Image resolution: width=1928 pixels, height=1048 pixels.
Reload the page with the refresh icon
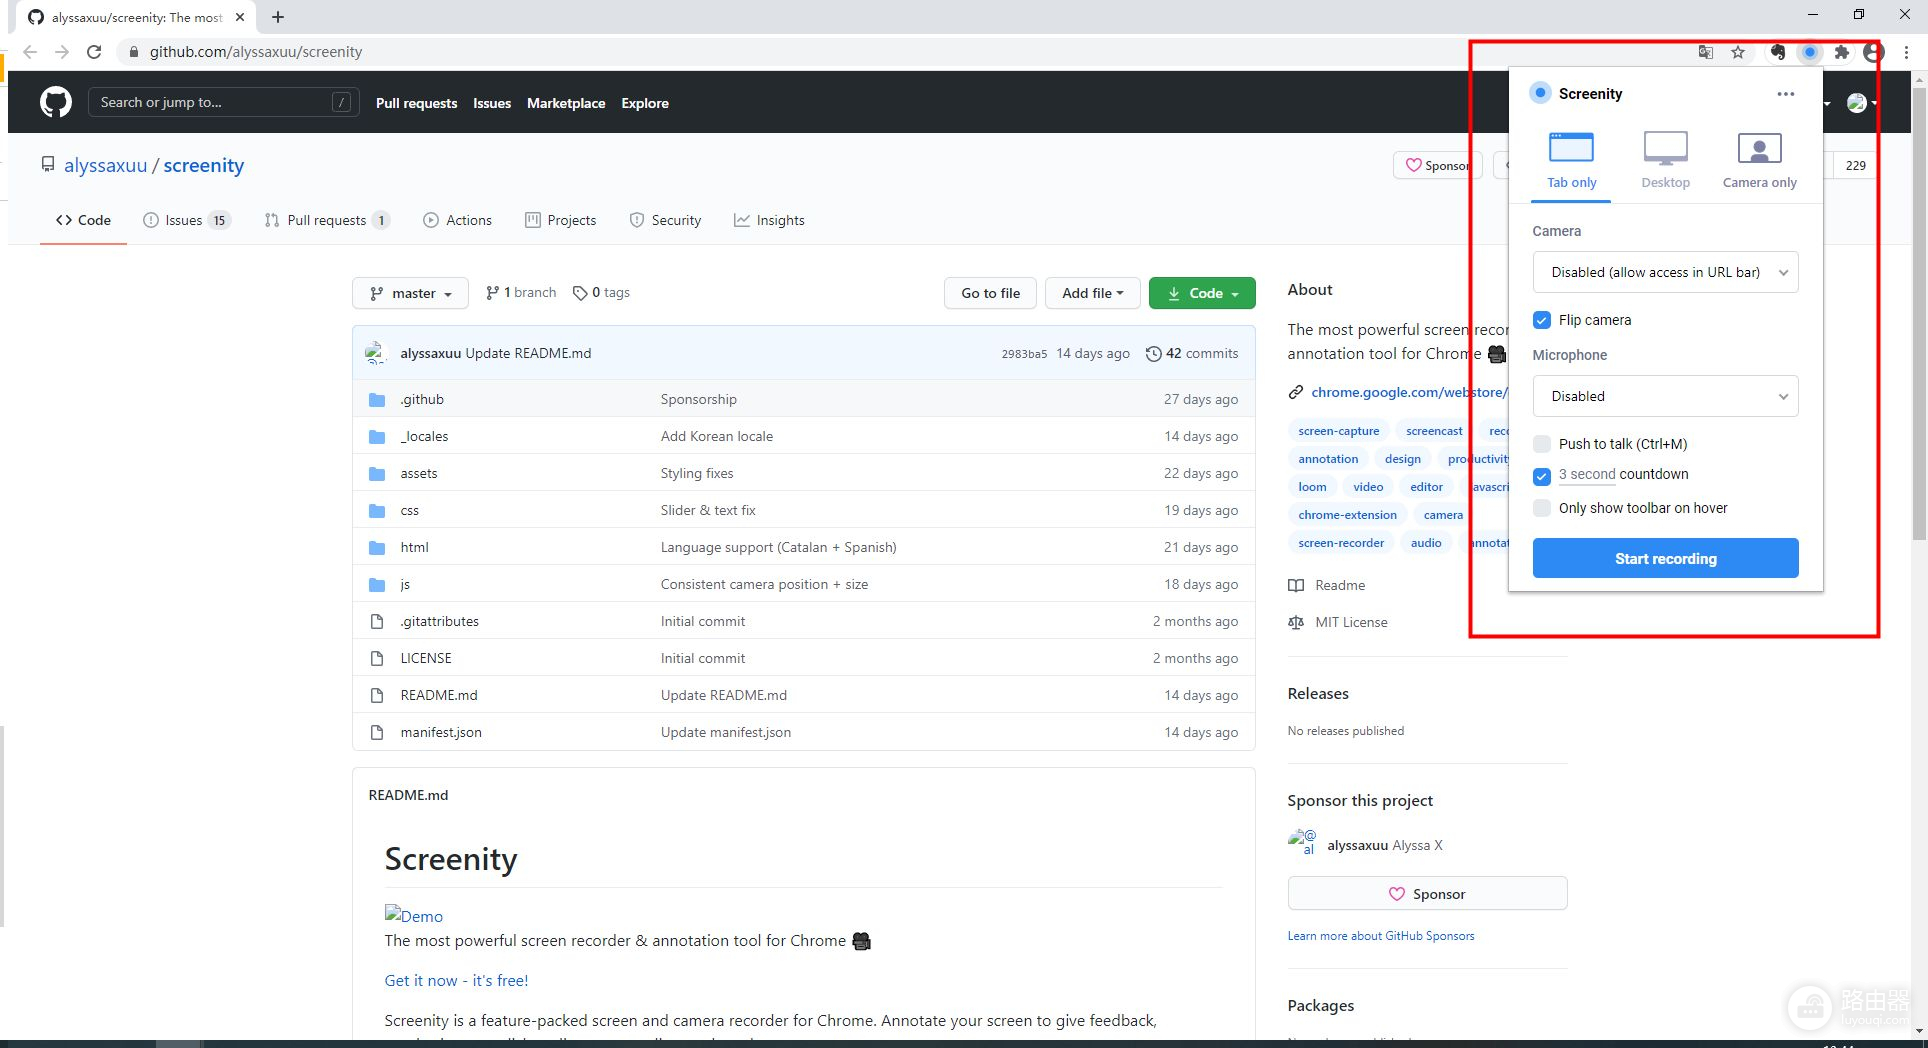[x=94, y=52]
